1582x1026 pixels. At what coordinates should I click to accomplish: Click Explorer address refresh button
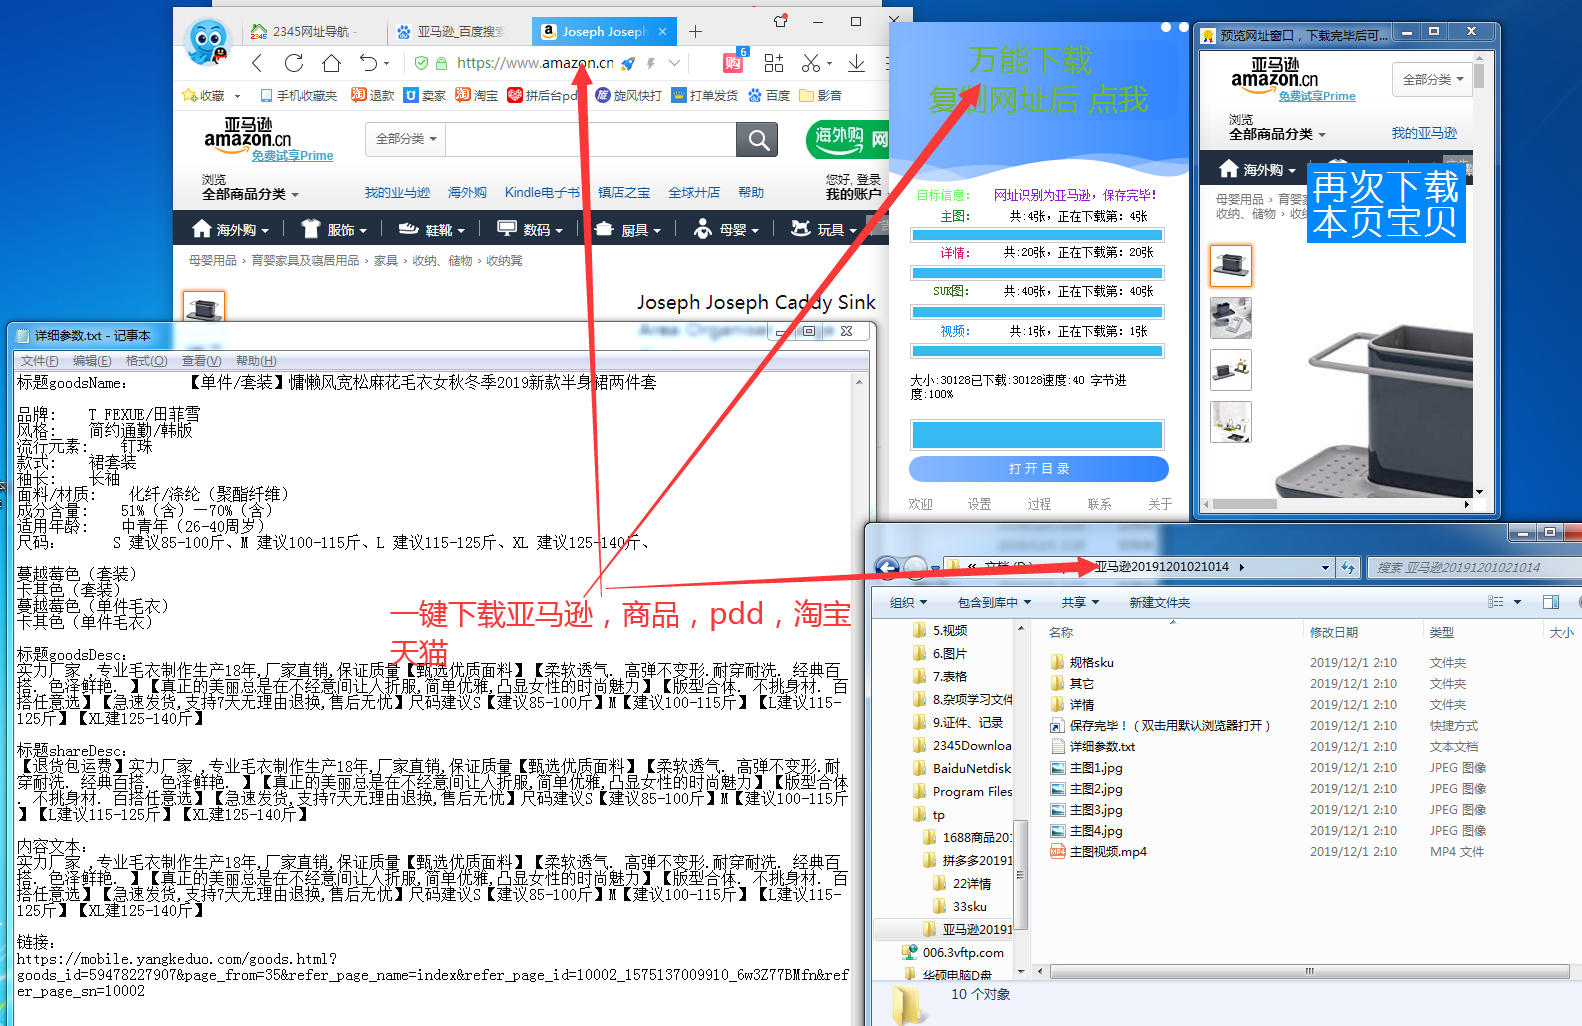1348,567
